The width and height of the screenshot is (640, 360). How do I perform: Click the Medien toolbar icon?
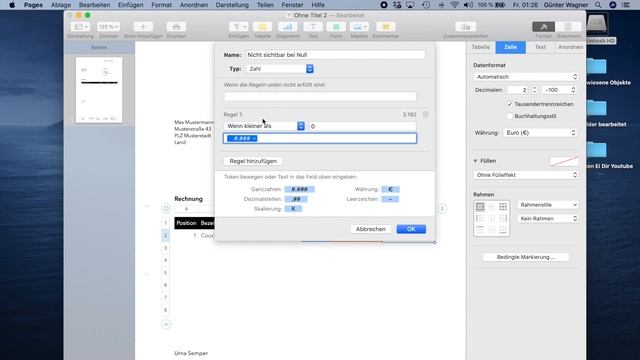click(x=359, y=27)
